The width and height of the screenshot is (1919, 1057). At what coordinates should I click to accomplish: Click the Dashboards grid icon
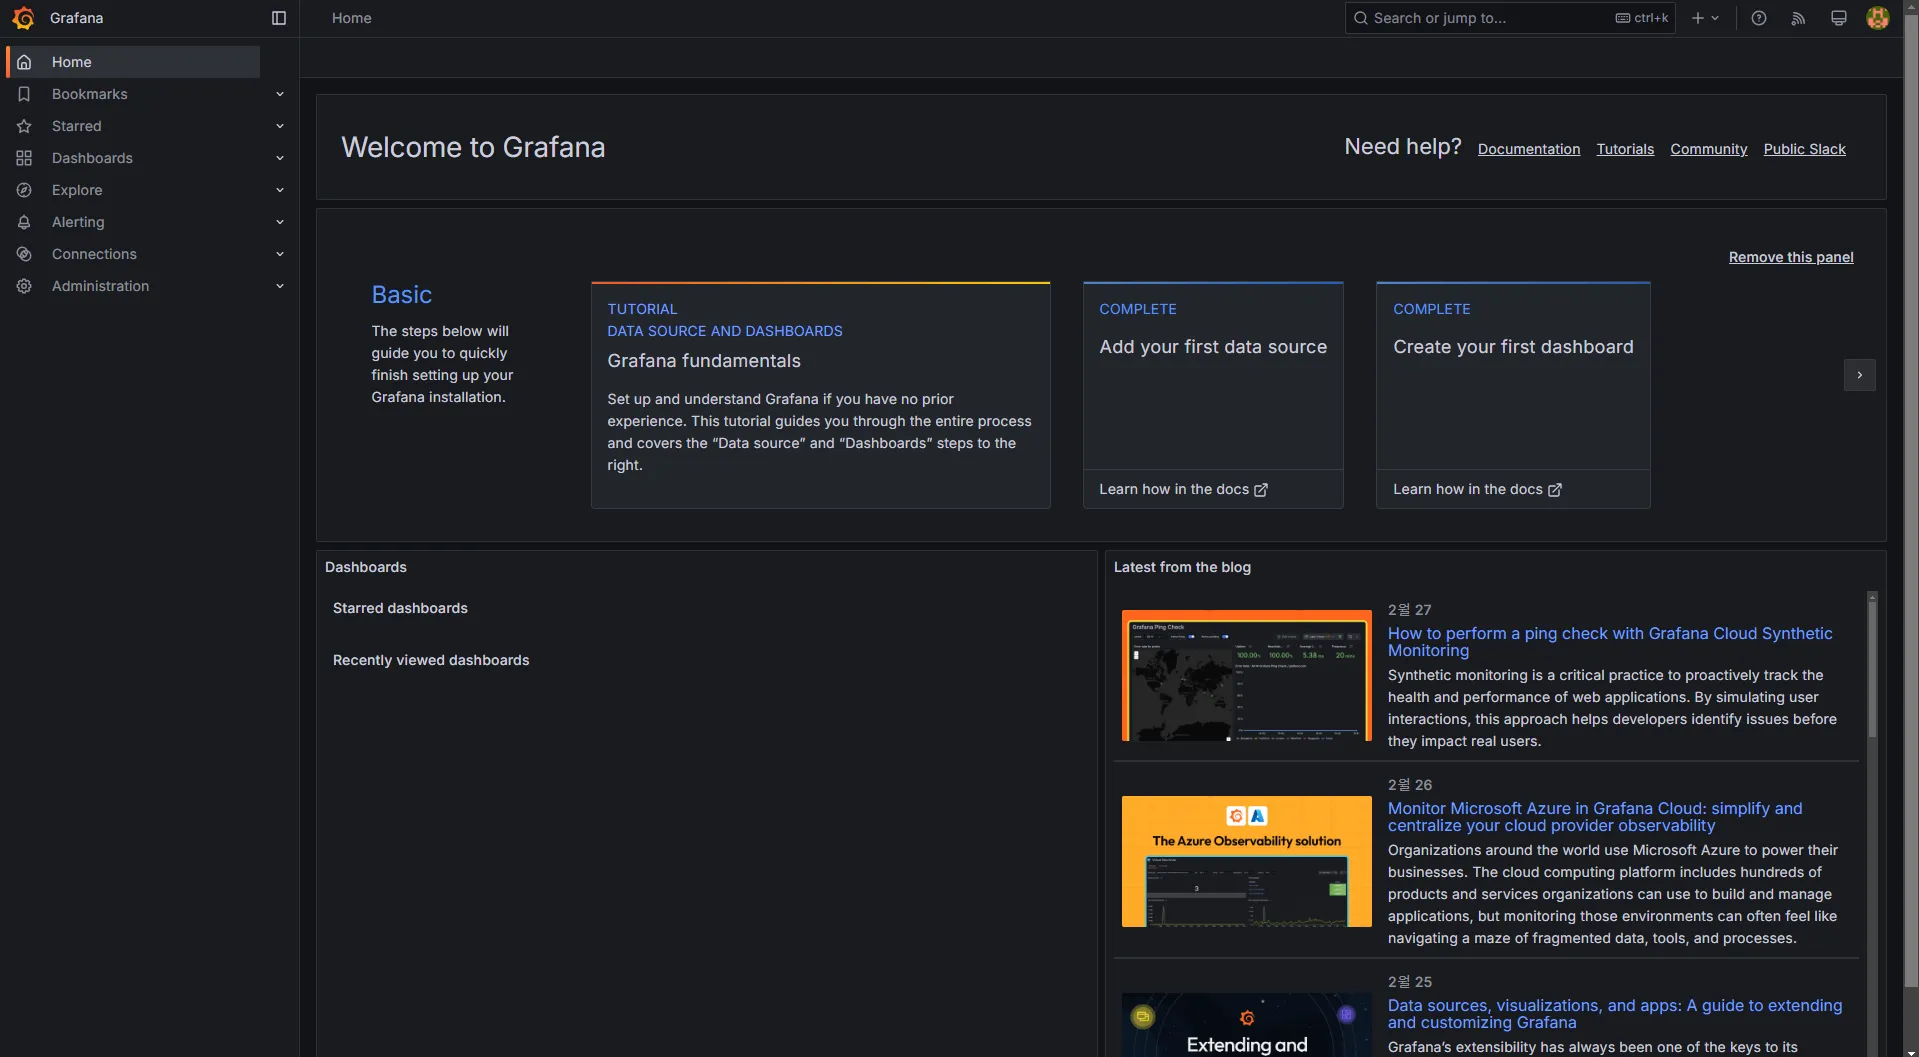tap(24, 158)
